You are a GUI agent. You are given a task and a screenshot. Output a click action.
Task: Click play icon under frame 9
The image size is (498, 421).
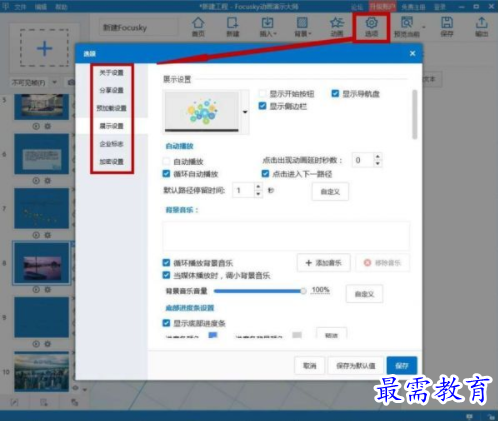coord(36,344)
